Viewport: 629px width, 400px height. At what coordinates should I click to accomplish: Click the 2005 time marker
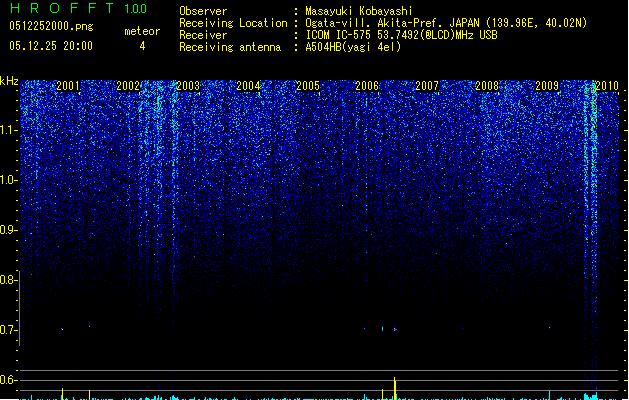click(x=308, y=85)
